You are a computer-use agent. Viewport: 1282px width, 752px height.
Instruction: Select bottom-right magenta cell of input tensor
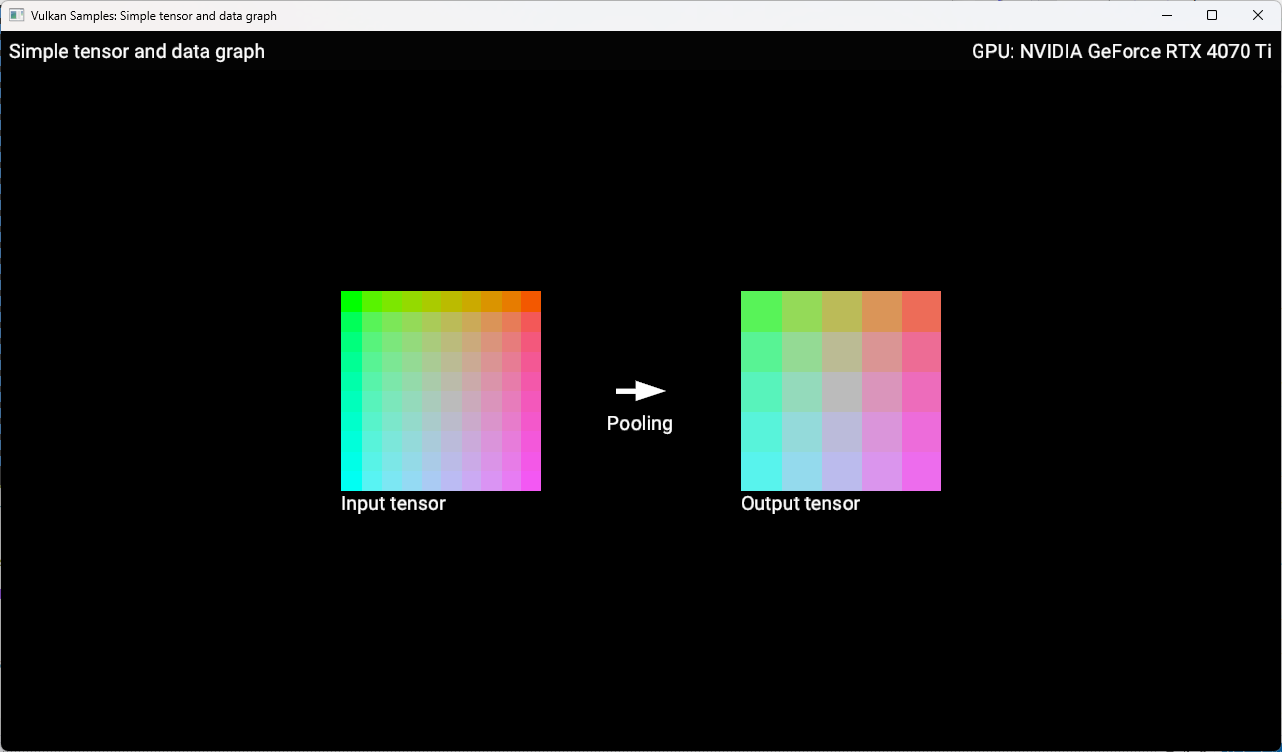pyautogui.click(x=531, y=481)
